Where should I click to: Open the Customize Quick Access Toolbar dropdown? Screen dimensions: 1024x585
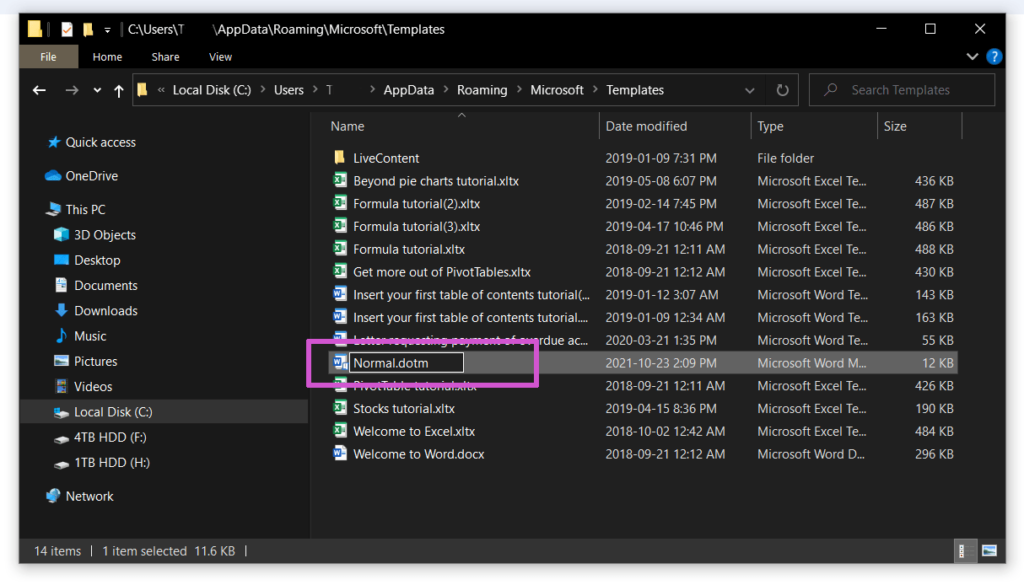pos(107,30)
